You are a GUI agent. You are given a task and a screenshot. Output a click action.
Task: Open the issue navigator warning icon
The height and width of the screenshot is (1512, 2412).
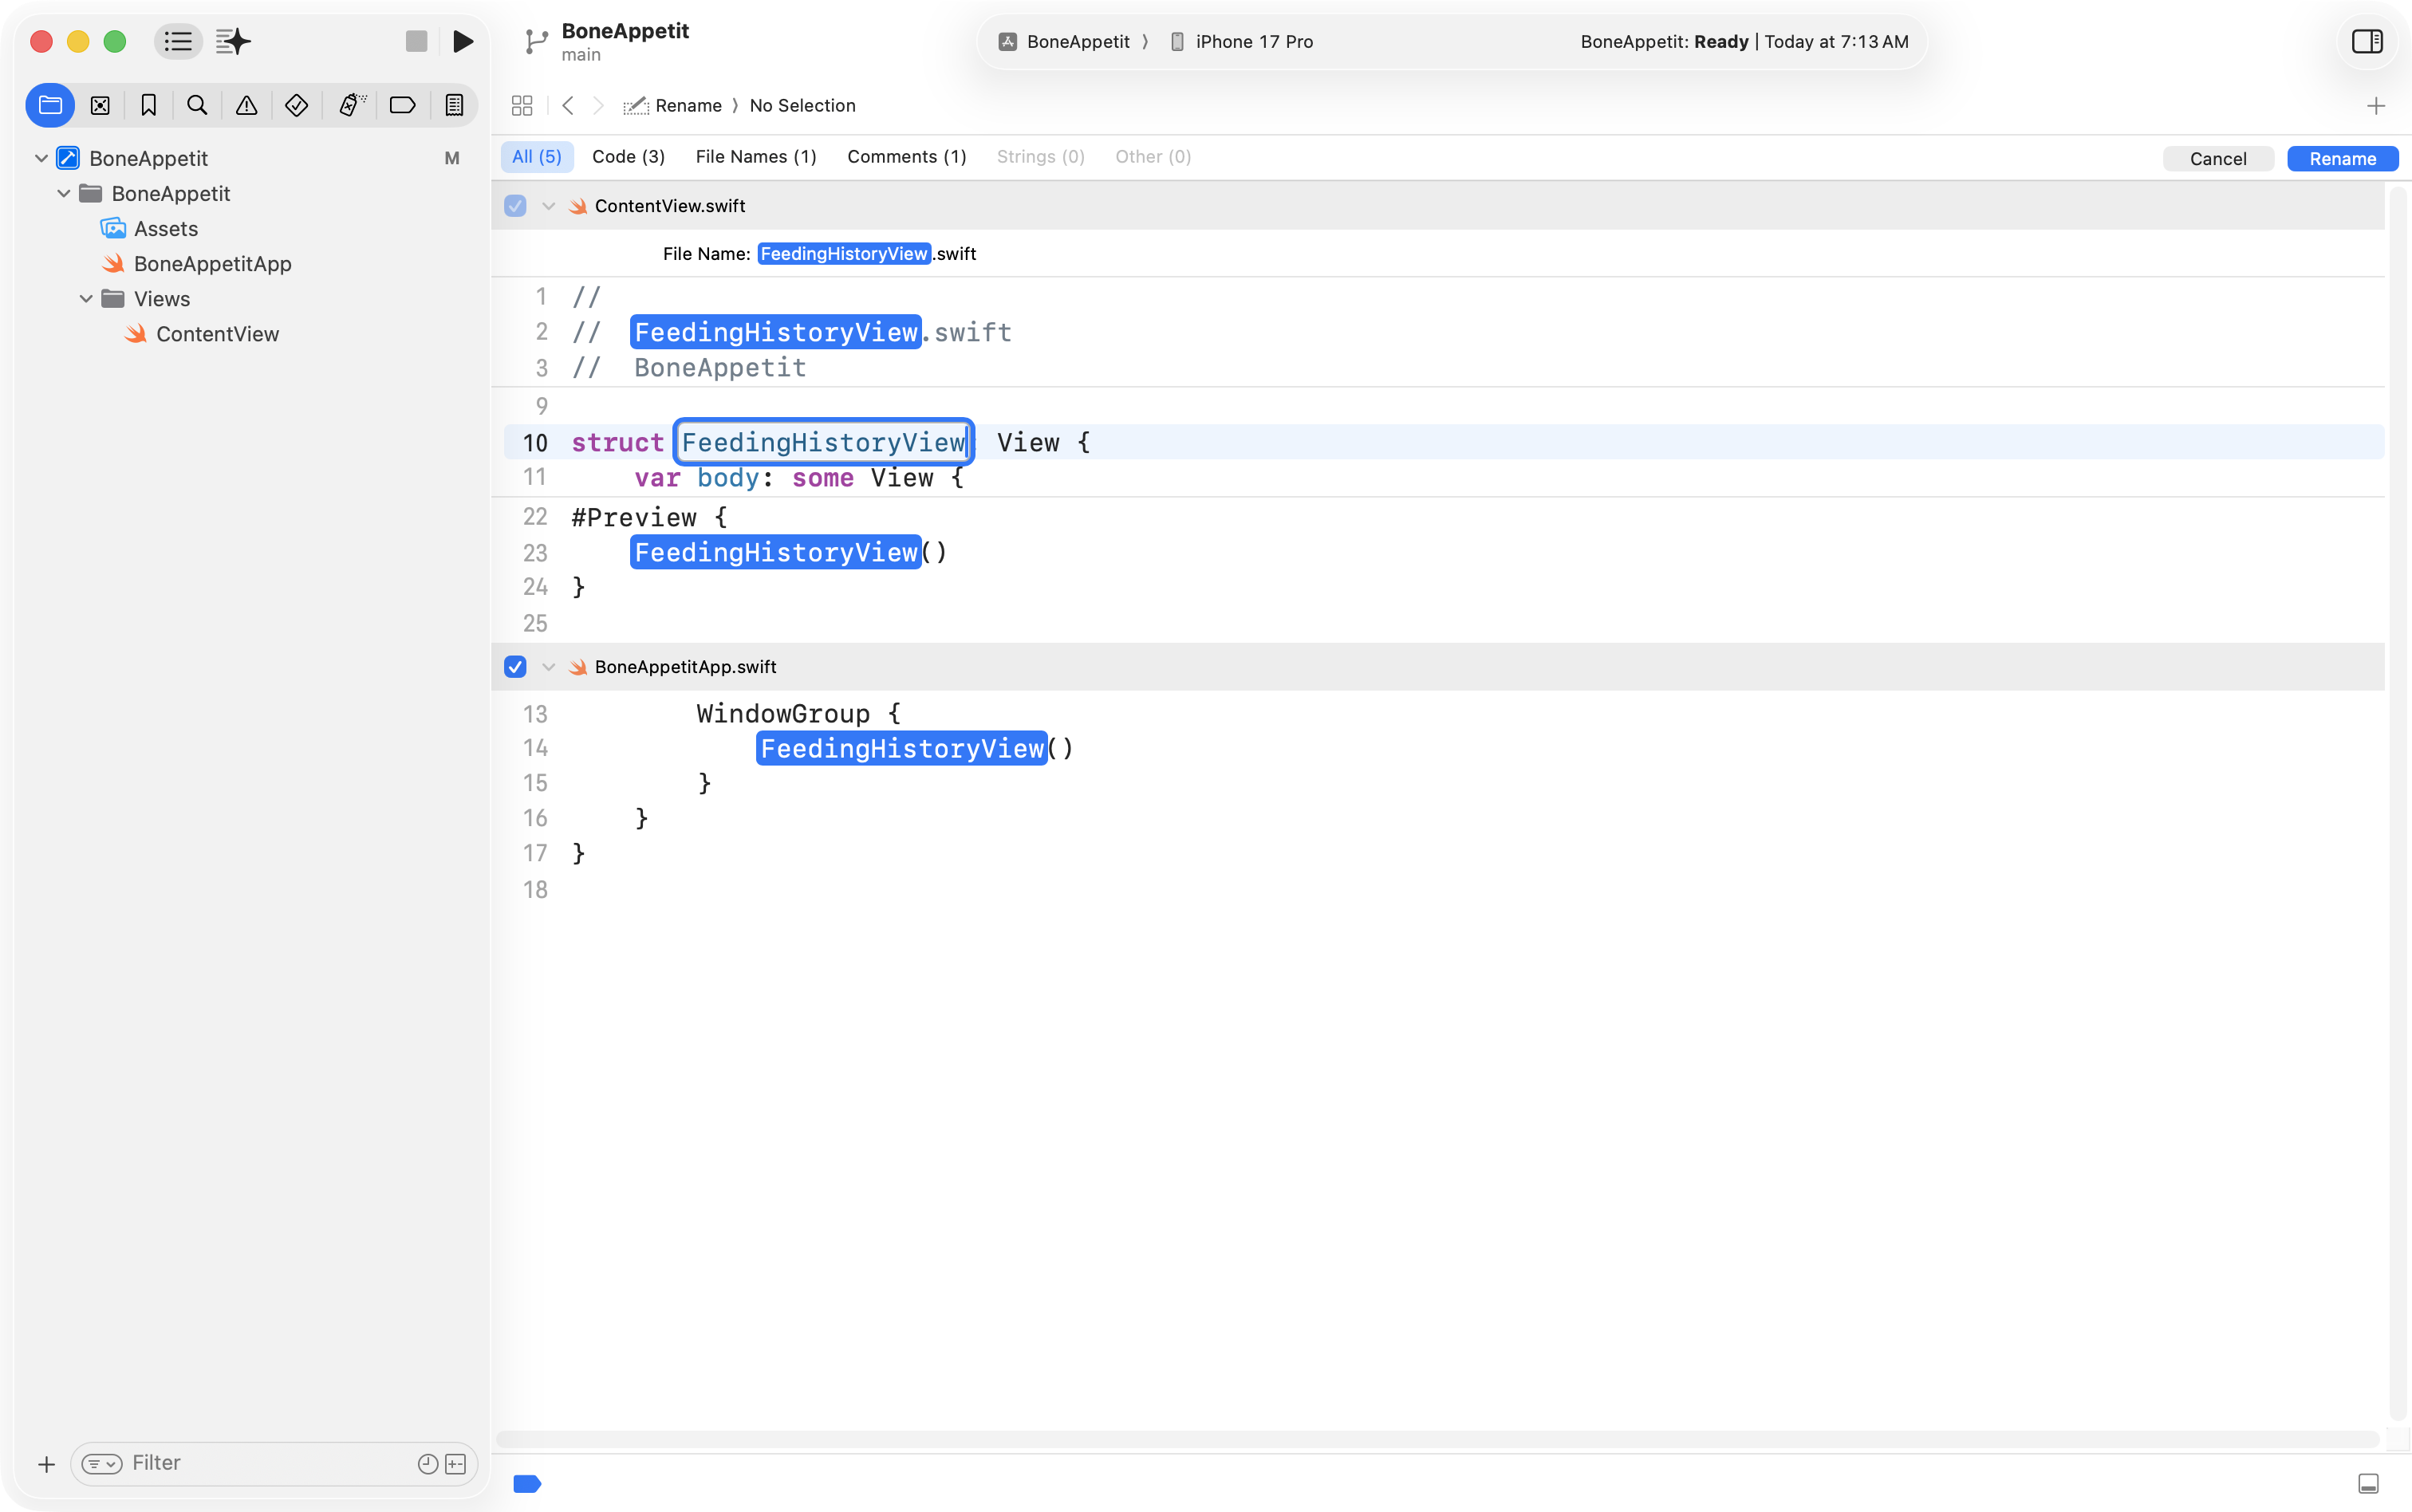coord(246,105)
